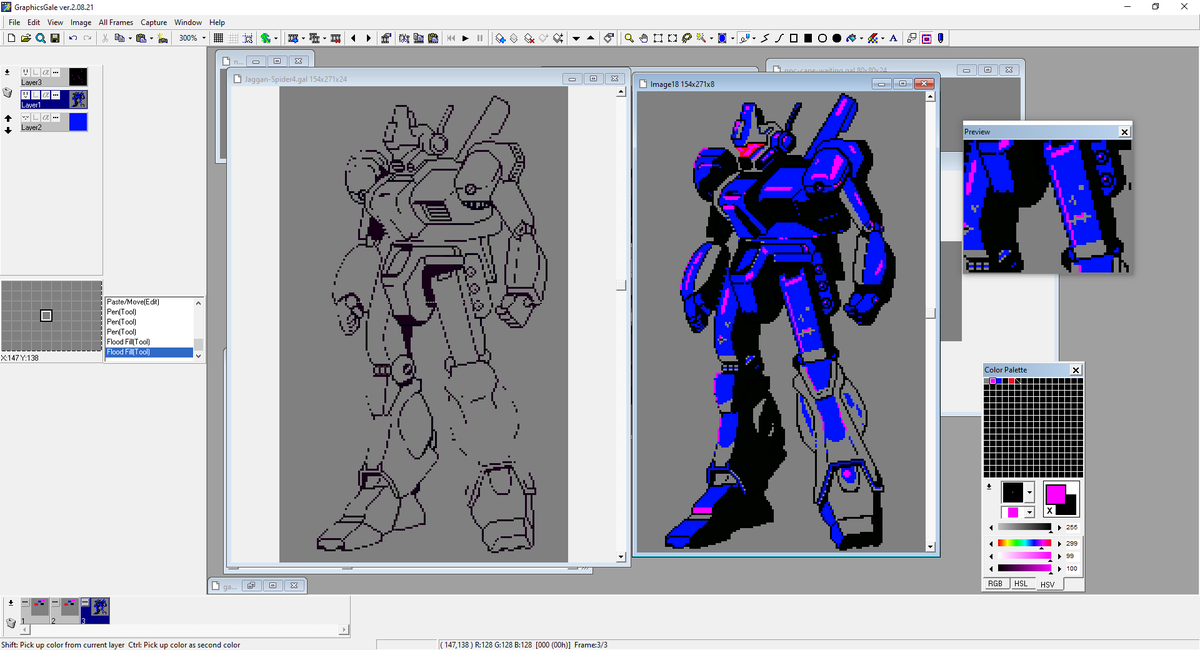Open primary color black dropdown in palette

pos(1029,492)
